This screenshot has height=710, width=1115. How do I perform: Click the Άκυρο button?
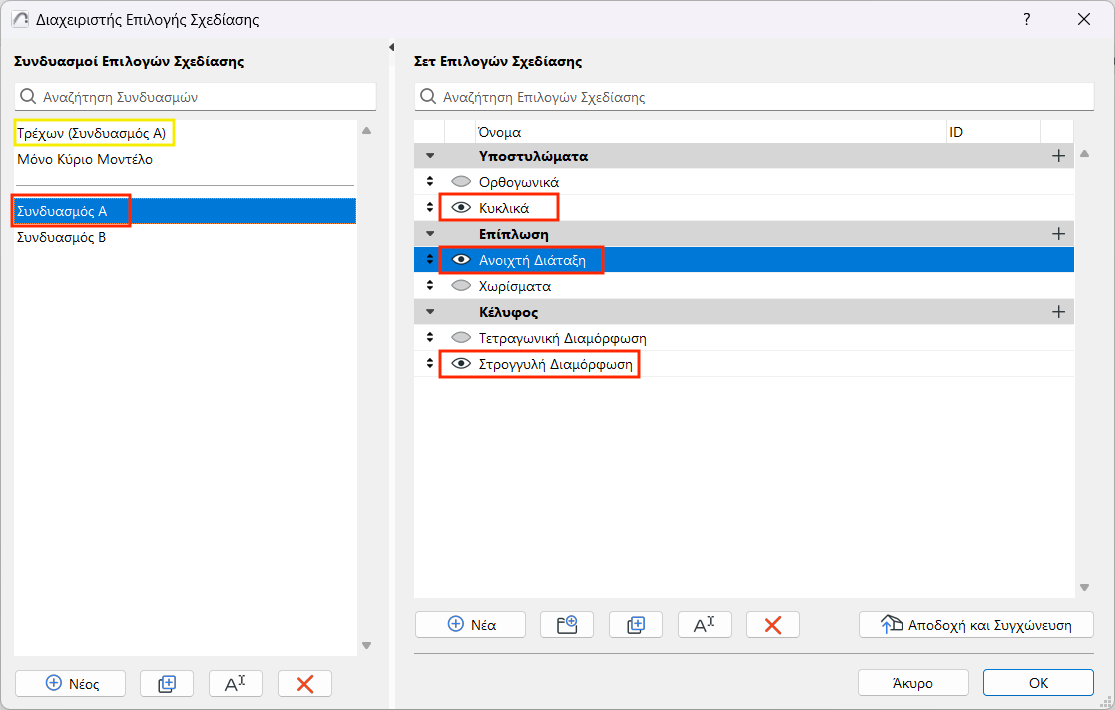913,683
